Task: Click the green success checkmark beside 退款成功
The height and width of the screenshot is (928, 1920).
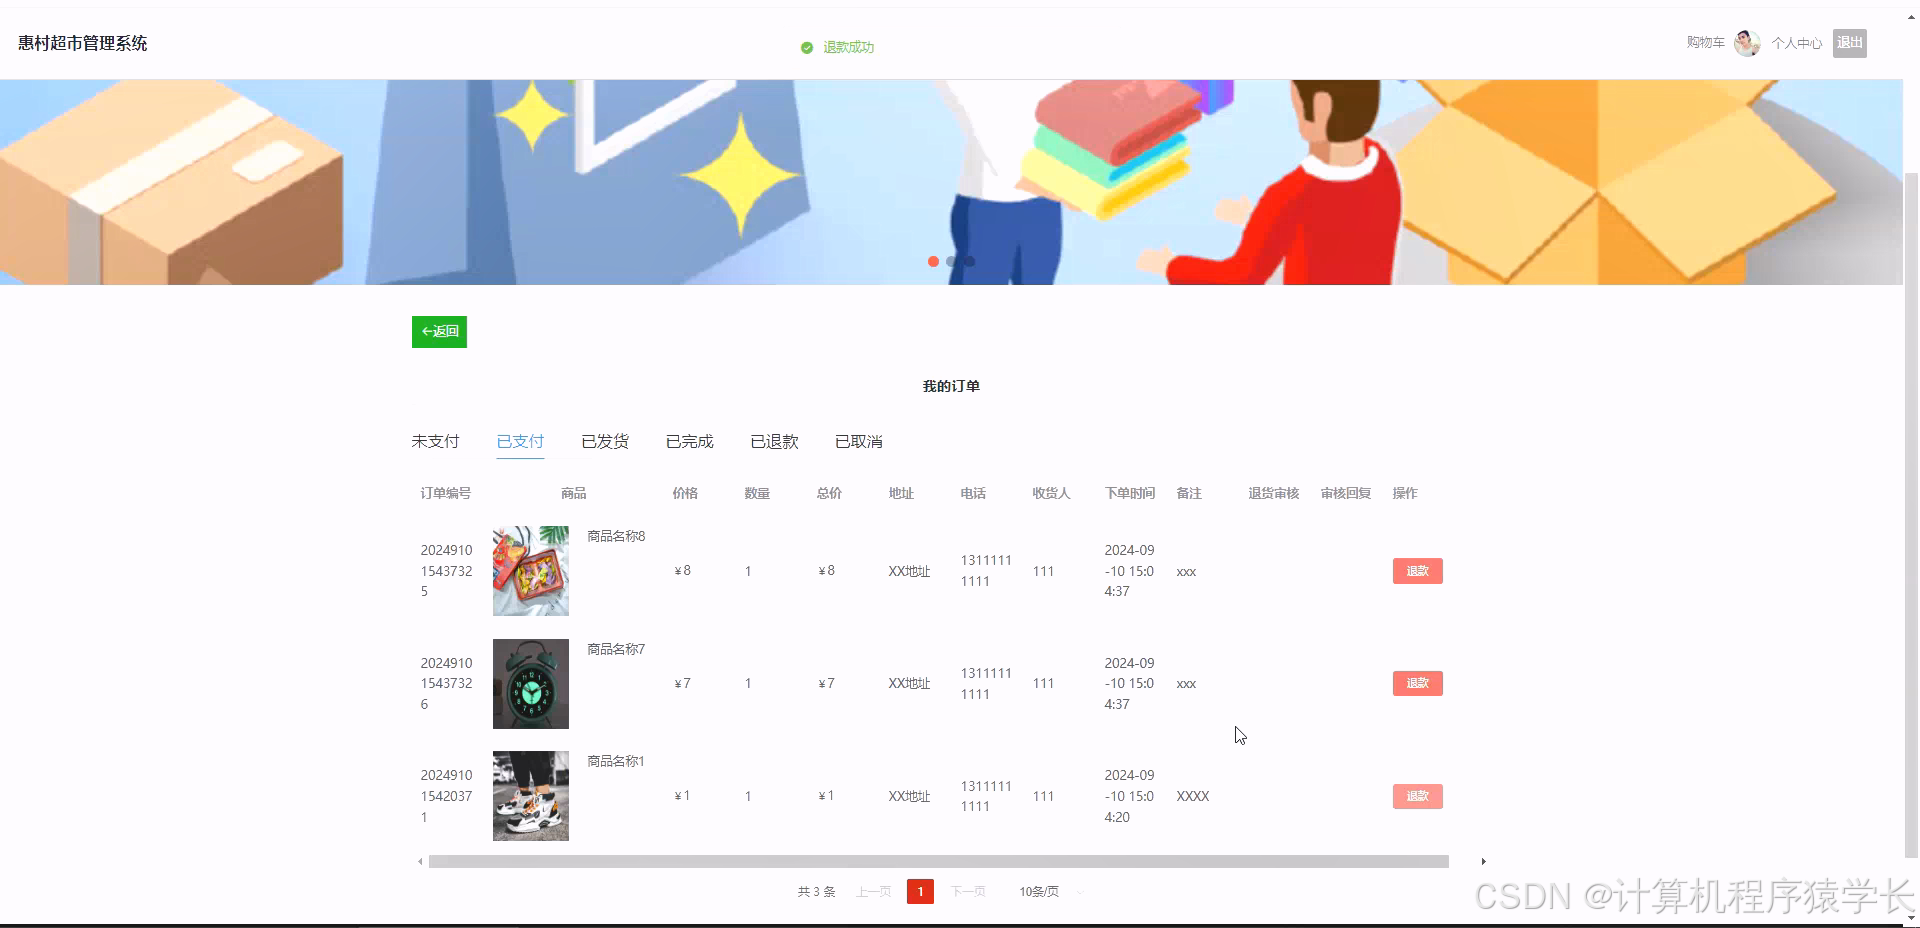Action: coord(806,47)
